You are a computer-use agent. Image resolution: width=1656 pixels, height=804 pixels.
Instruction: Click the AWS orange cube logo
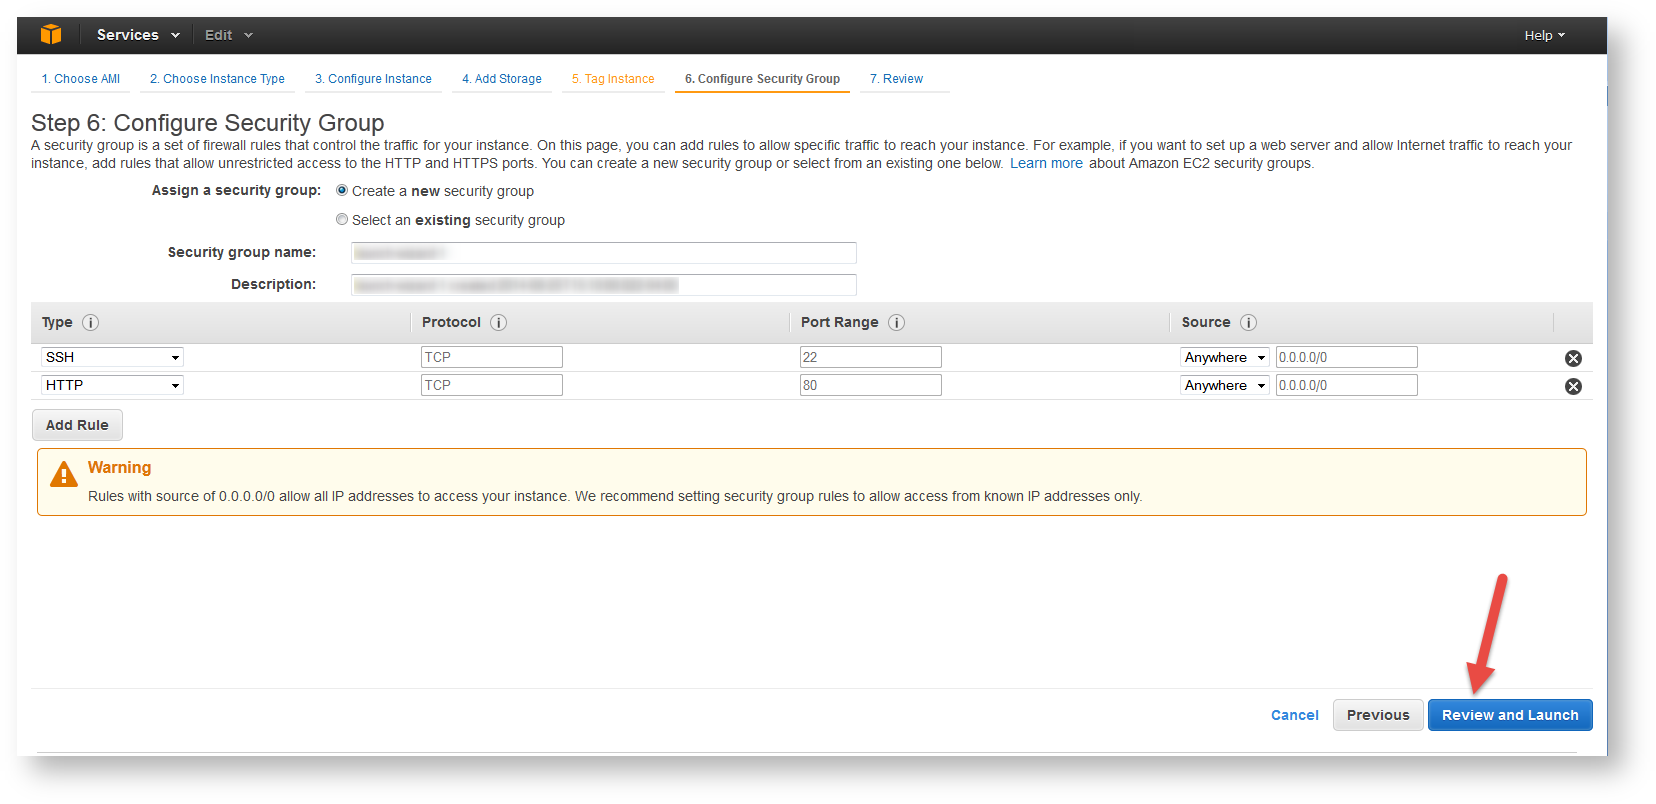click(x=51, y=35)
